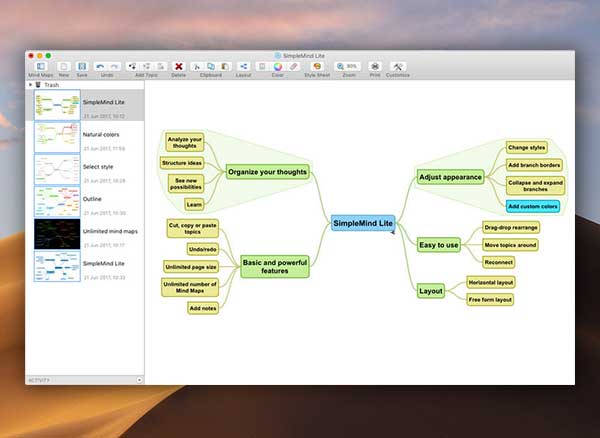Image resolution: width=600 pixels, height=438 pixels.
Task: Select the central SimpleMind Lite topic
Action: pyautogui.click(x=363, y=223)
